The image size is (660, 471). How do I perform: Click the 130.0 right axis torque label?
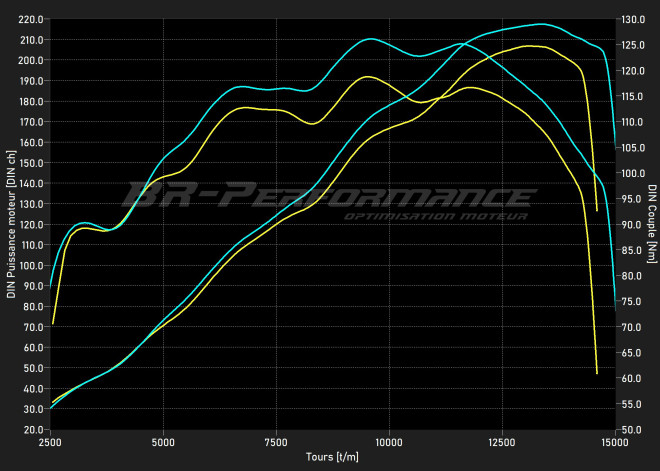(632, 19)
